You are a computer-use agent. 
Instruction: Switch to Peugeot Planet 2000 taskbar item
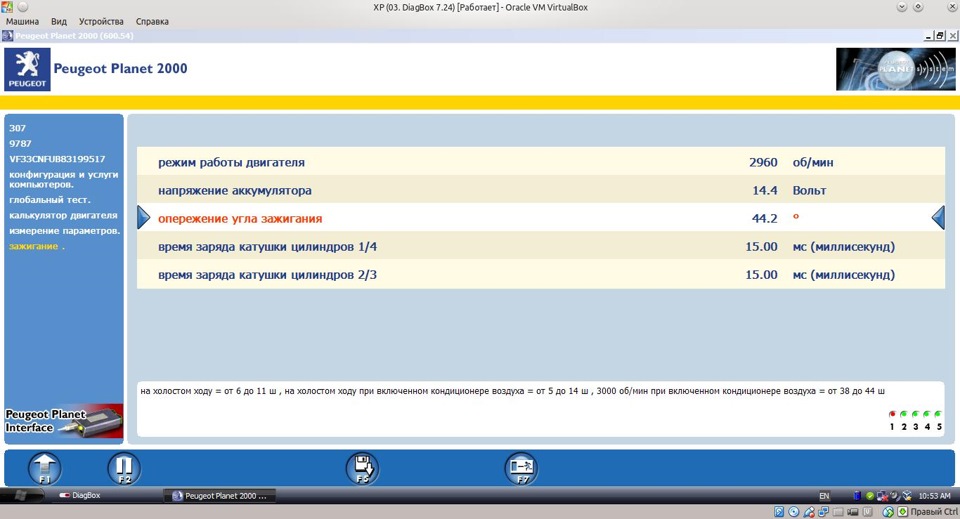pos(220,495)
